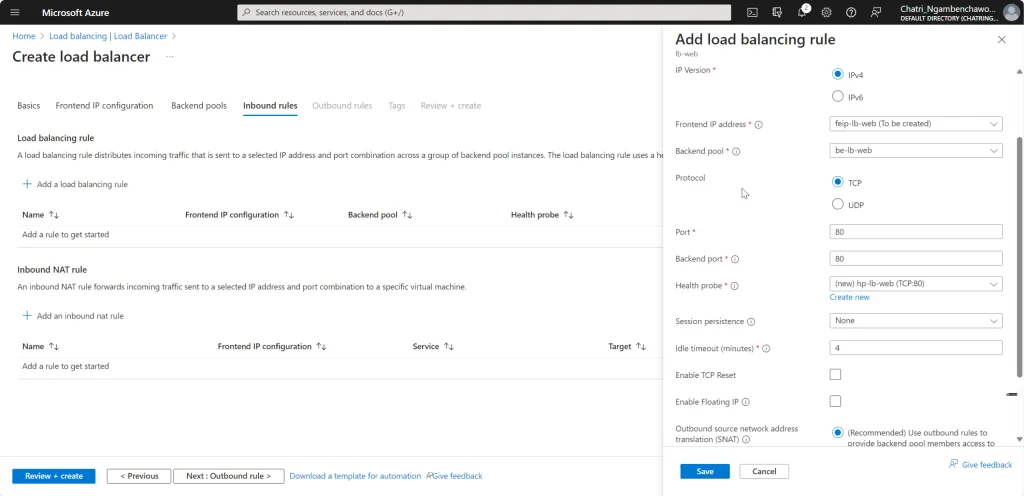This screenshot has height=496, width=1024.
Task: Choose the UDP protocol option
Action: click(837, 204)
